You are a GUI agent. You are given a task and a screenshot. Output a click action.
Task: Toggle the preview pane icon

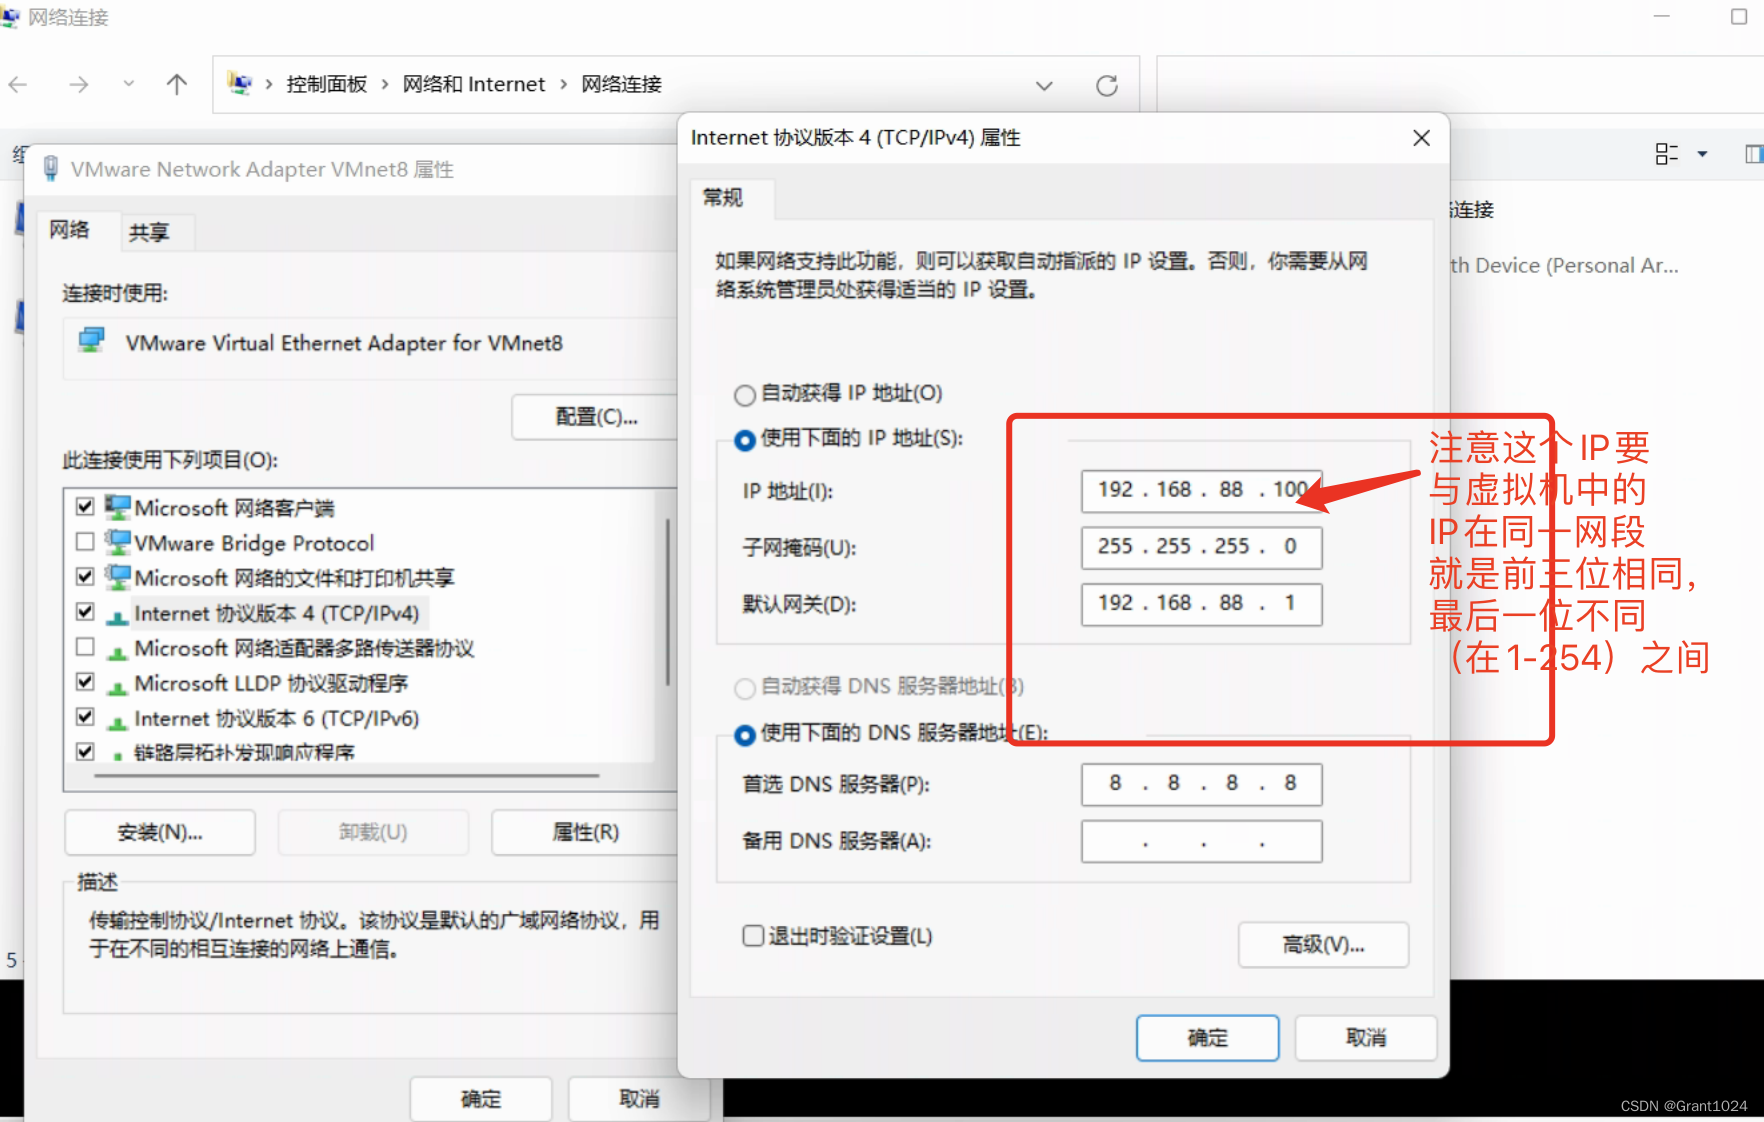[x=1753, y=154]
